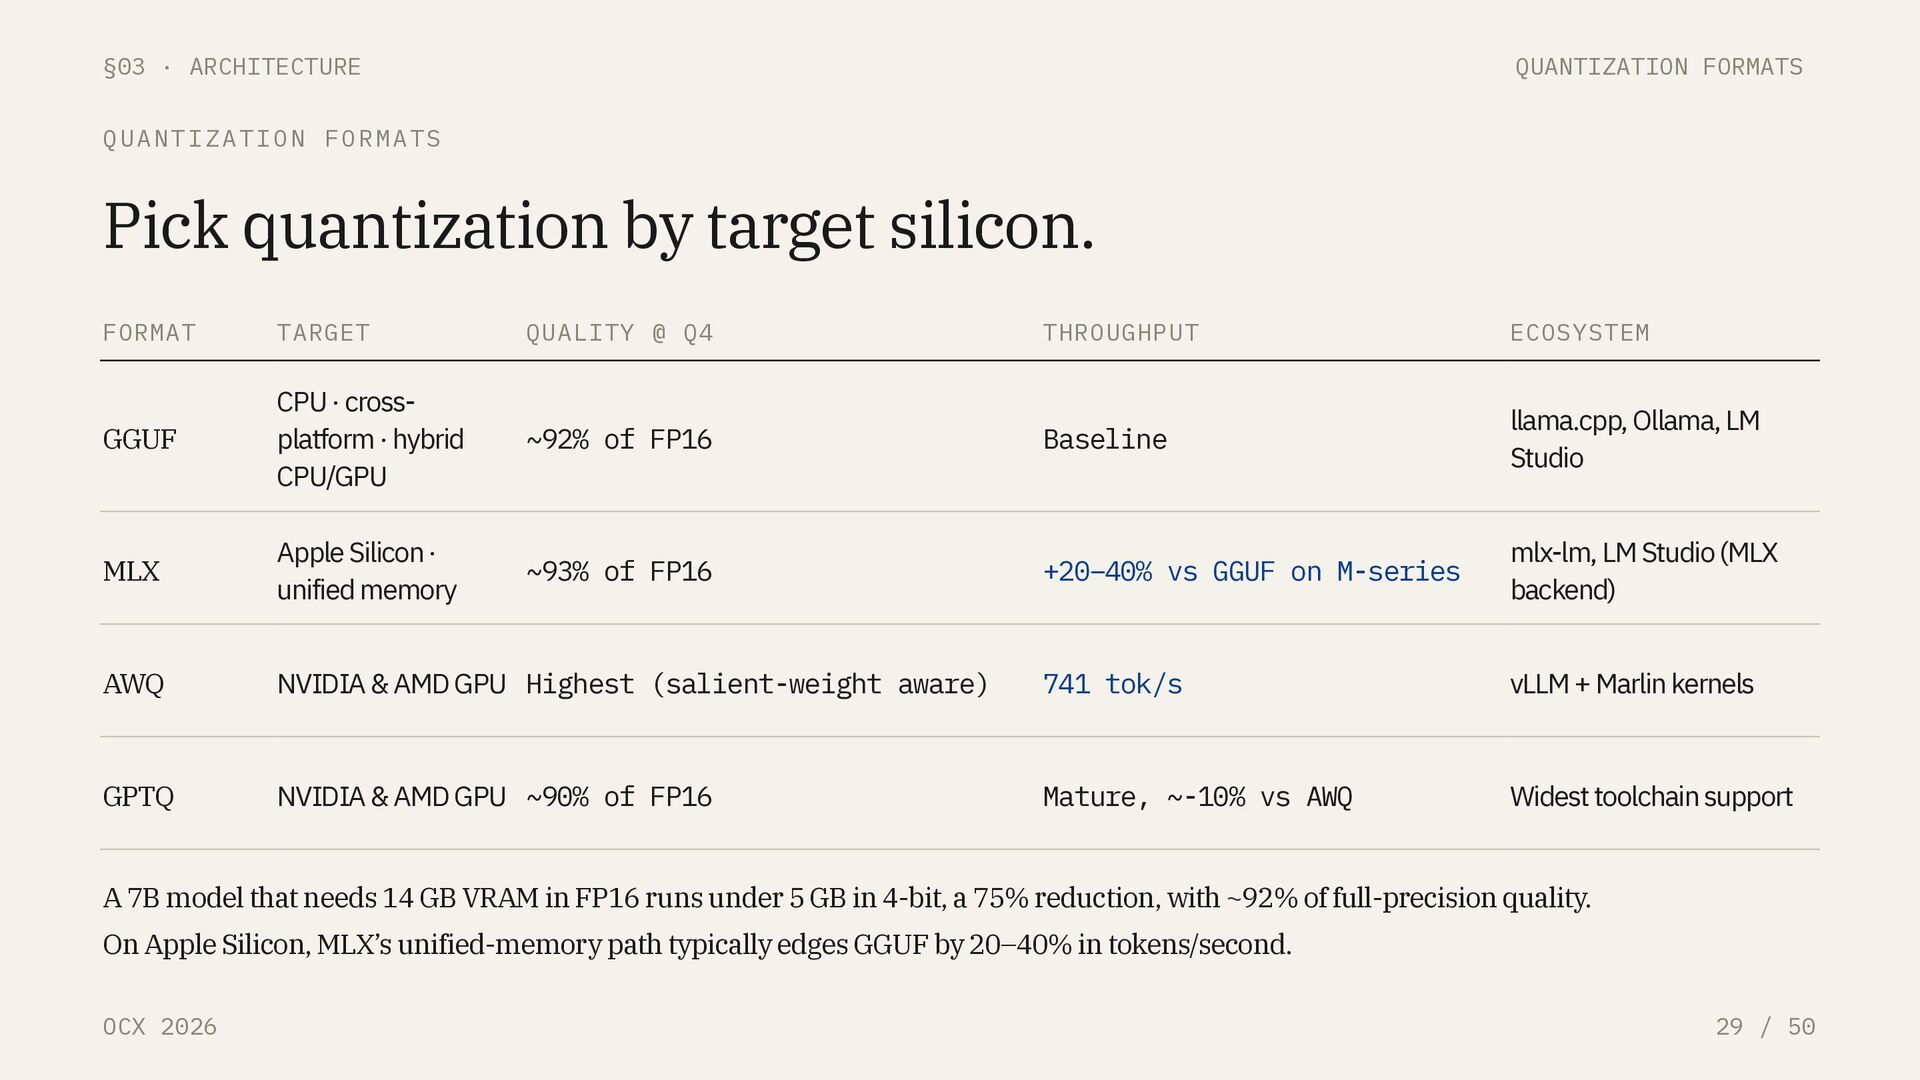Click the QUALITY @ Q4 column header
Image resolution: width=1920 pixels, height=1080 pixels.
pos(619,333)
